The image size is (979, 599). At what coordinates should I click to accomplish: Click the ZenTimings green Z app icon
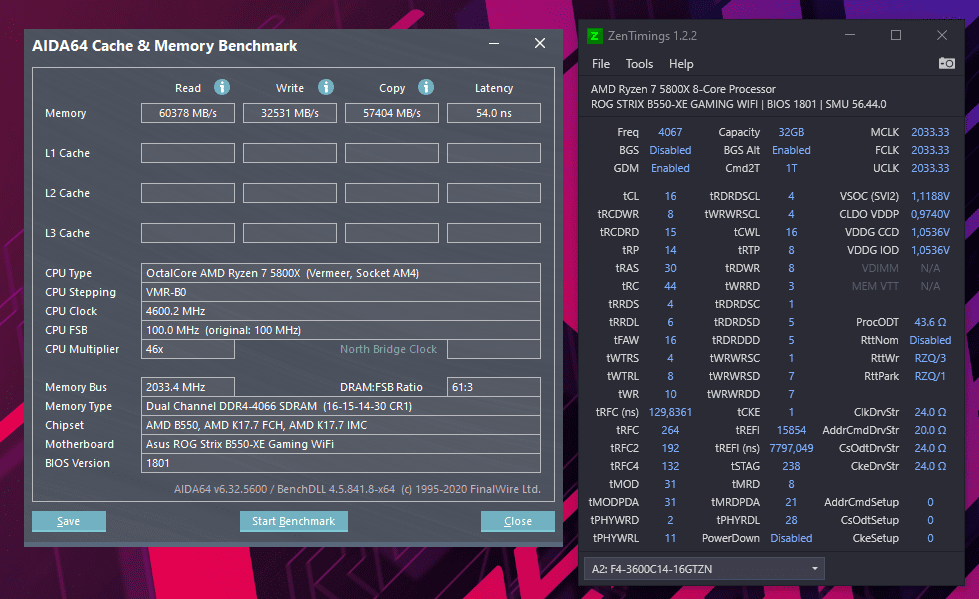[x=594, y=36]
